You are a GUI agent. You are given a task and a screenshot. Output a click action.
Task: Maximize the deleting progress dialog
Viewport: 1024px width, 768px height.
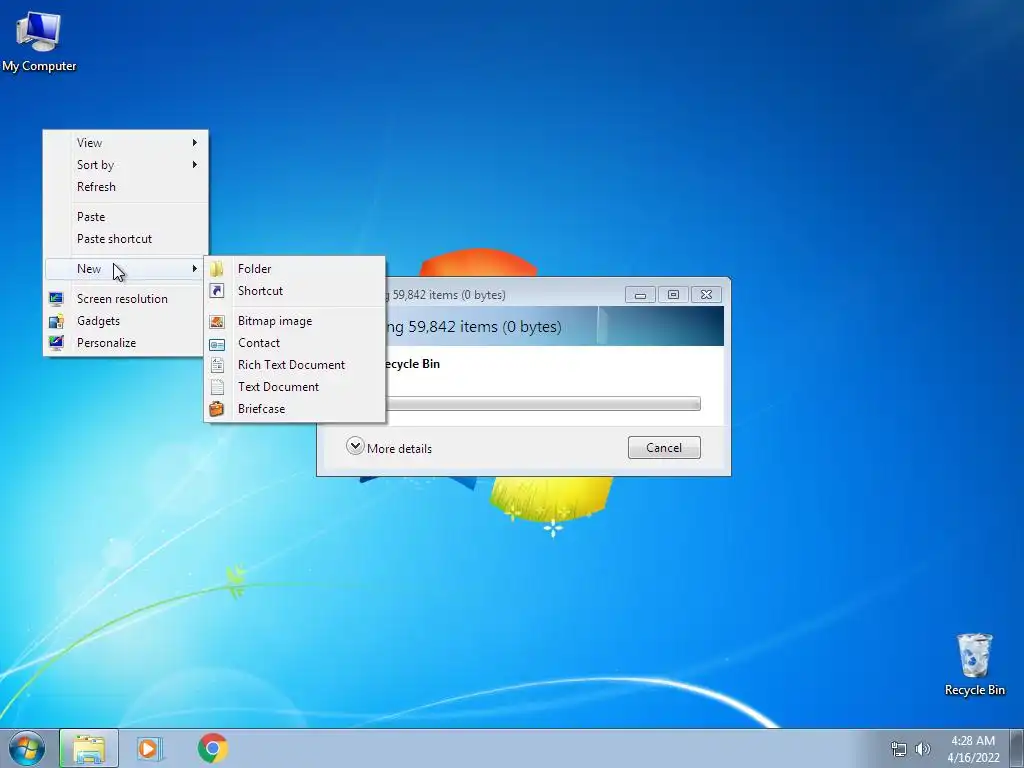pyautogui.click(x=673, y=295)
